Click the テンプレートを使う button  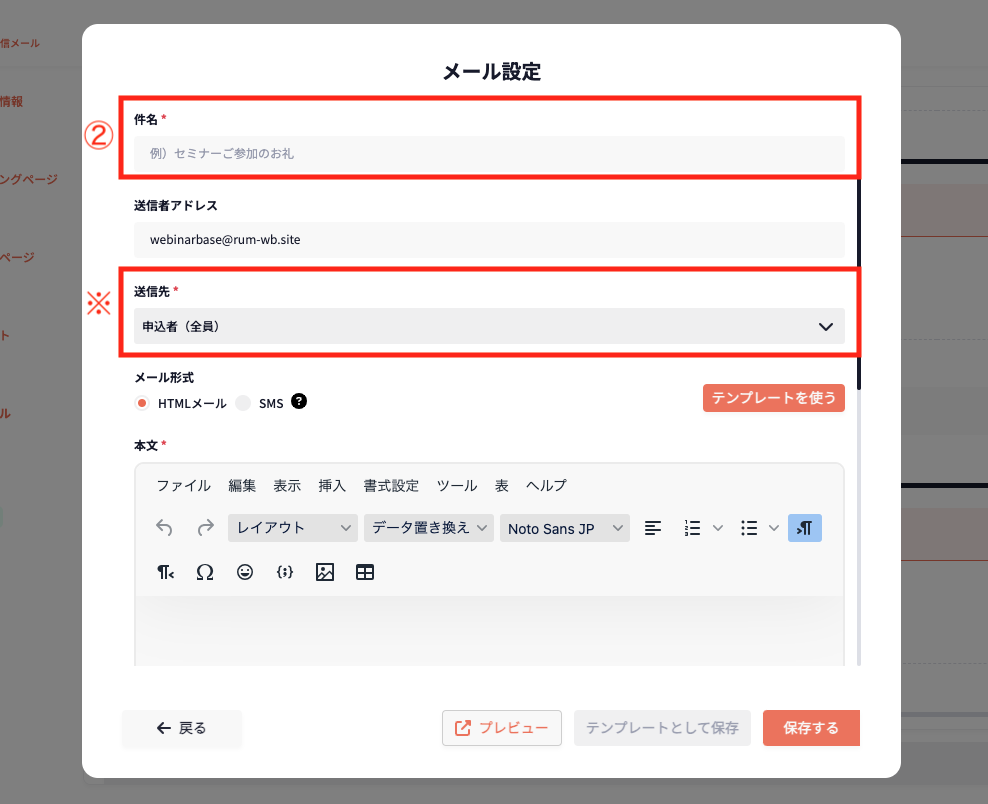(773, 398)
